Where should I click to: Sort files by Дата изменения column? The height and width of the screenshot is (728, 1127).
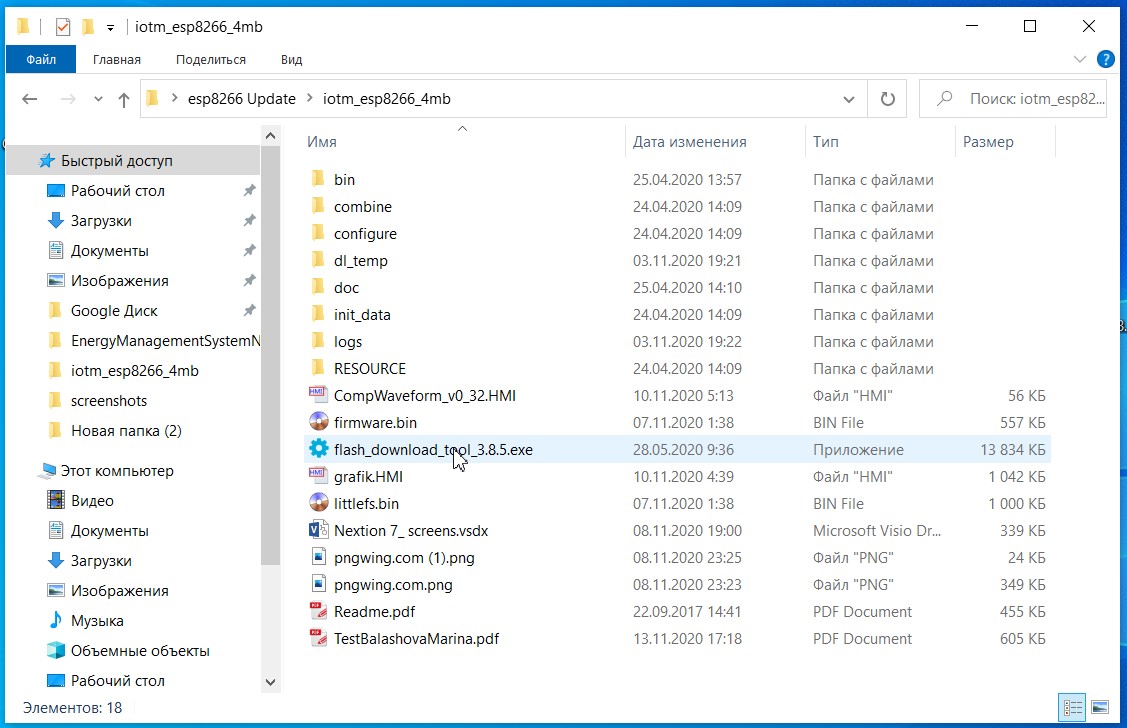tap(689, 142)
